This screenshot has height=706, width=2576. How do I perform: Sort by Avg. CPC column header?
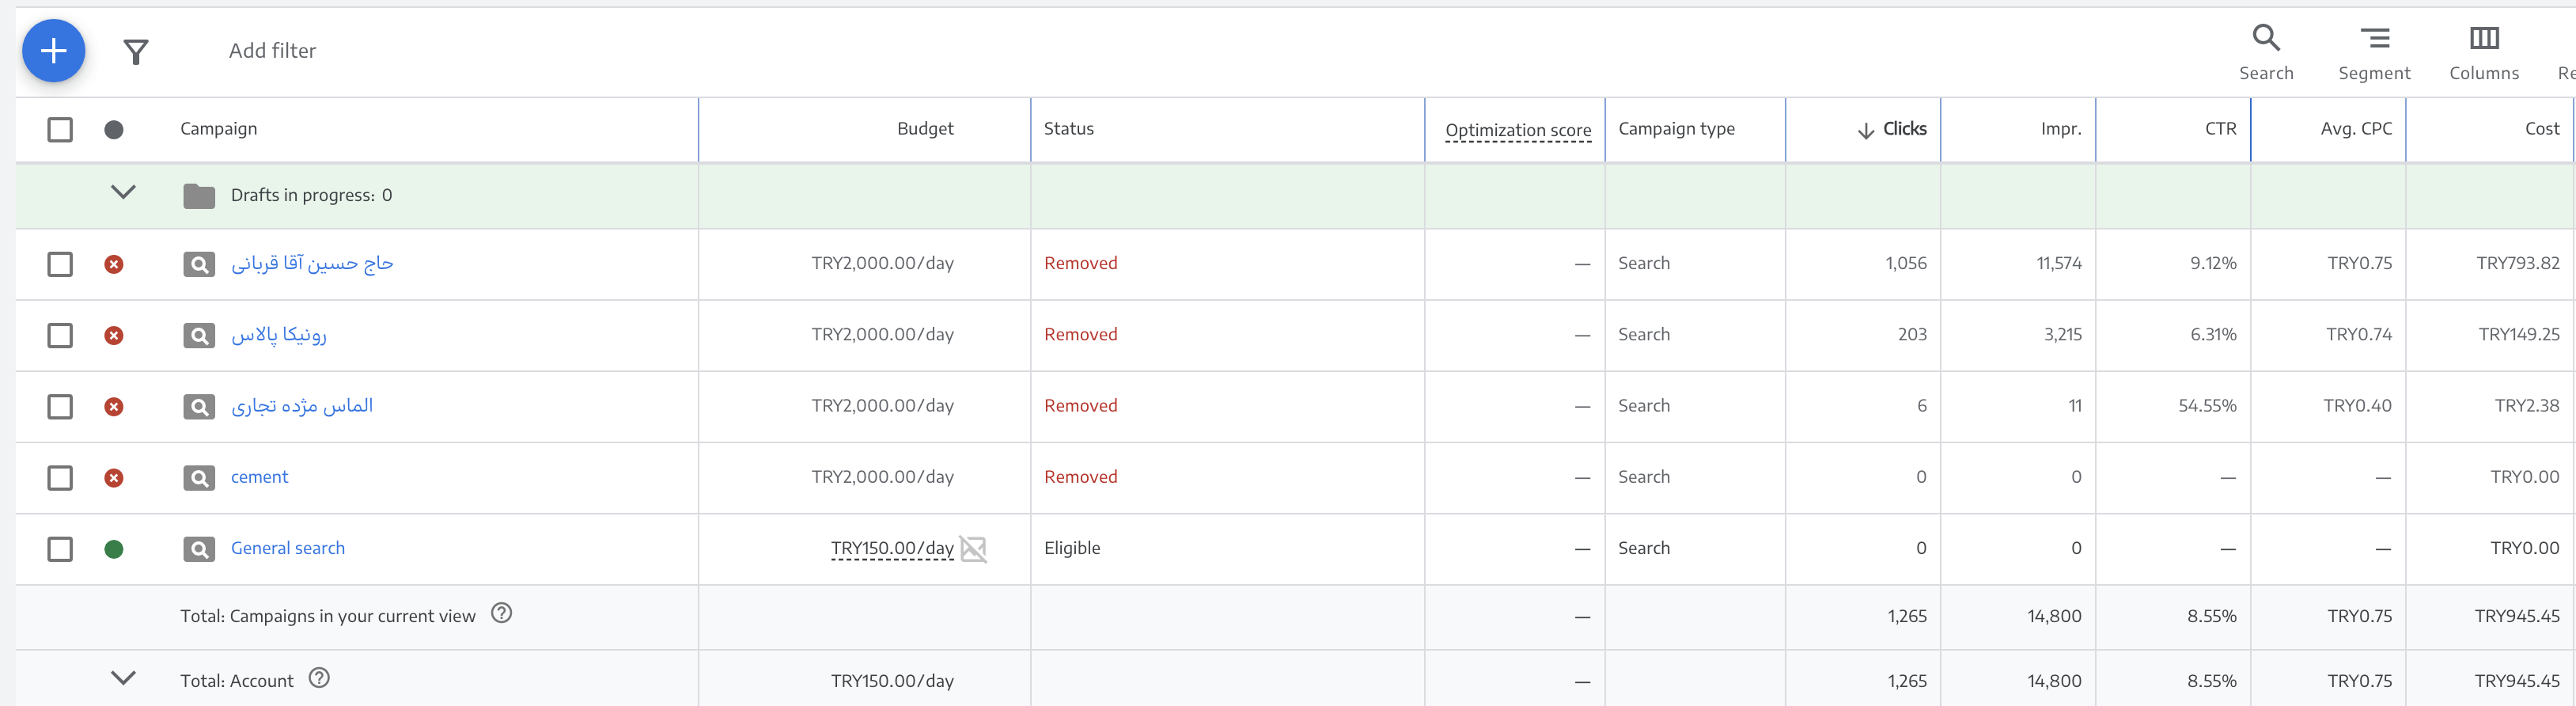[x=2356, y=129]
